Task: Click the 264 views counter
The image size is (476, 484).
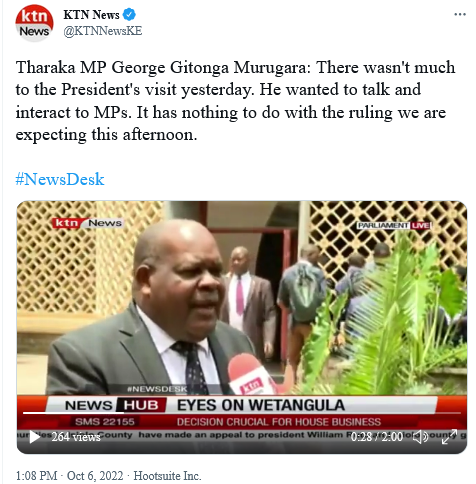Action: tap(76, 437)
